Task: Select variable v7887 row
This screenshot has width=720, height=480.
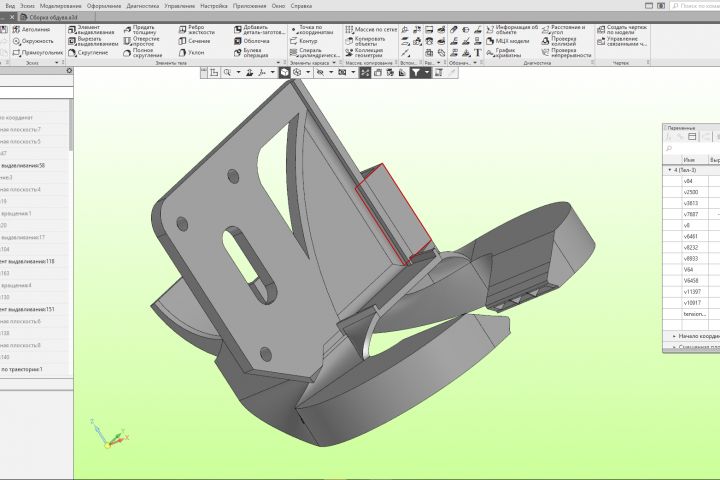Action: coord(692,215)
